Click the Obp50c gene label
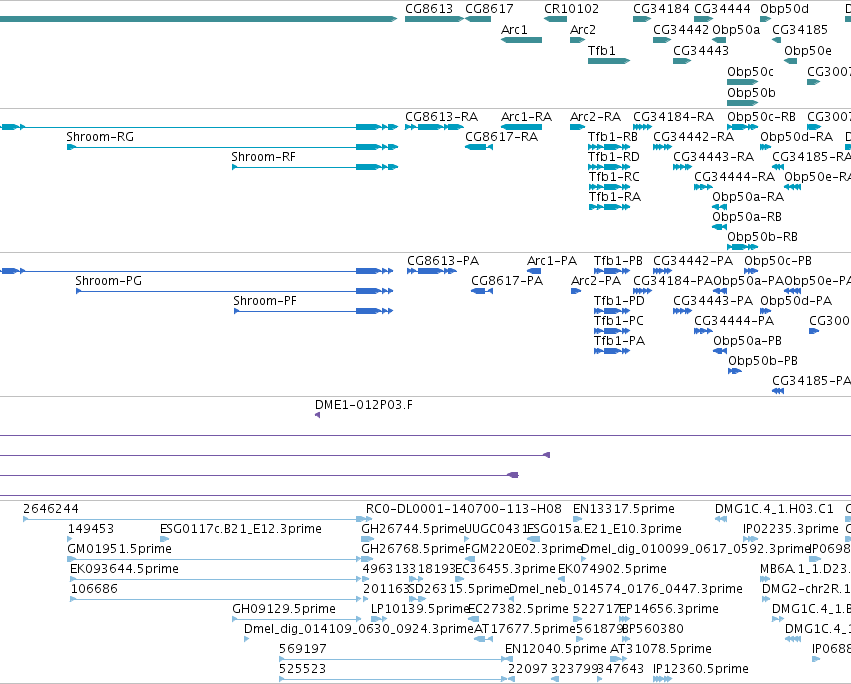The width and height of the screenshot is (851, 684). tap(751, 72)
